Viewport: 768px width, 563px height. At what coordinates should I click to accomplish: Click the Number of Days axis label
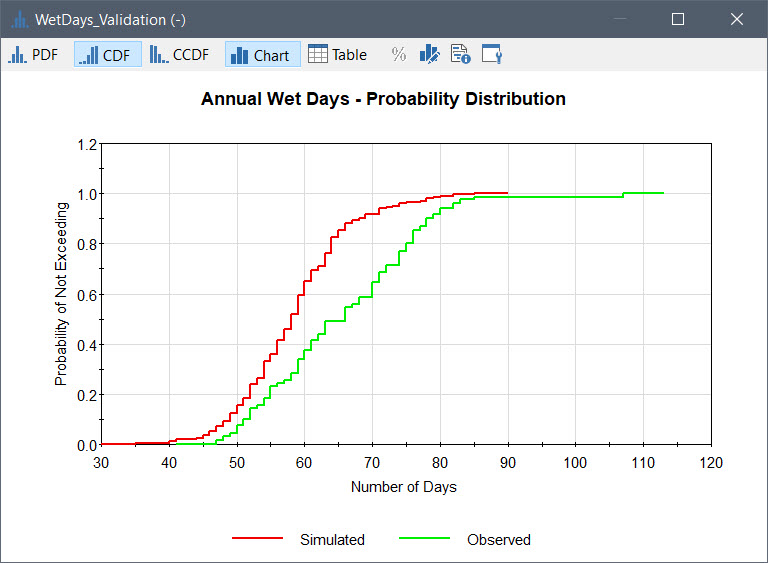click(x=404, y=487)
